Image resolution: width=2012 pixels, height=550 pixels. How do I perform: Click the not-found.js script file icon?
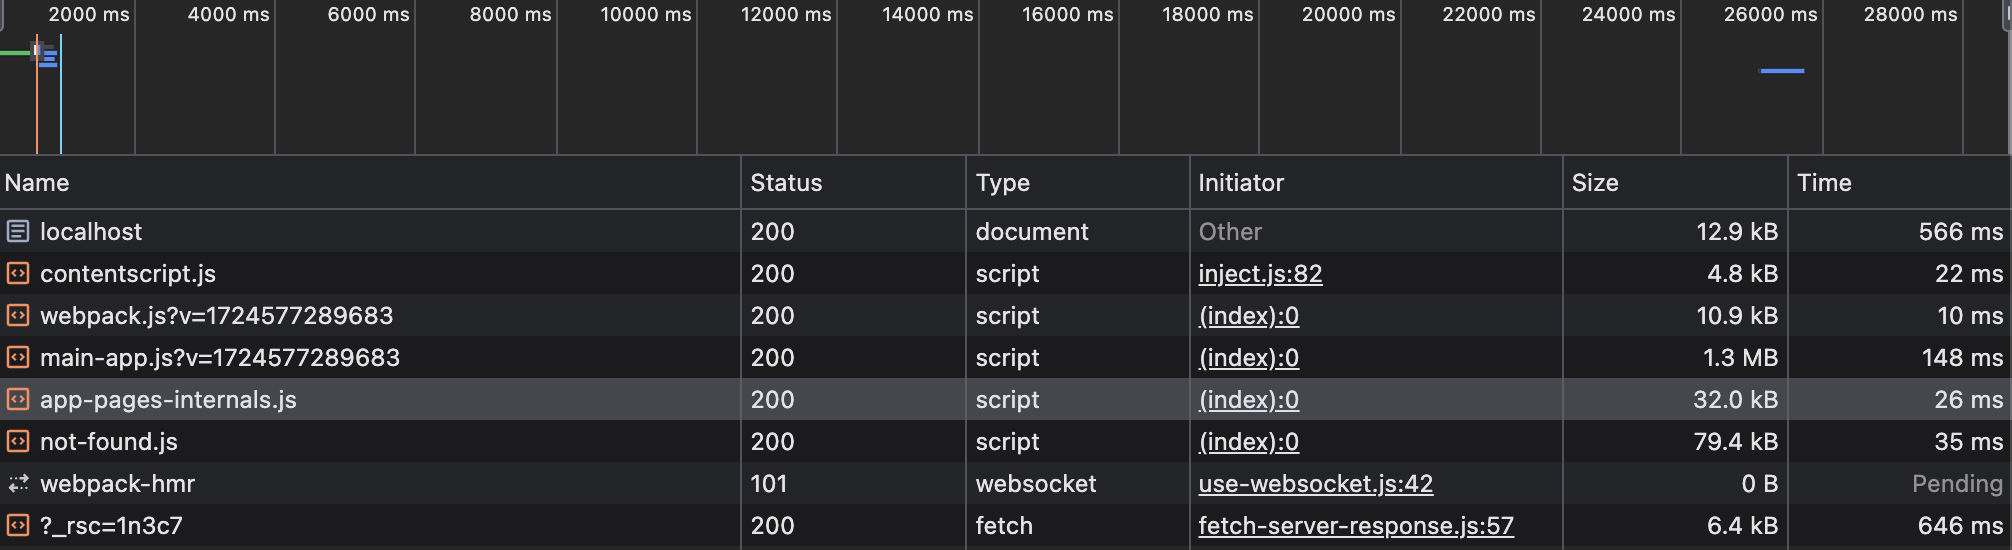coord(18,442)
